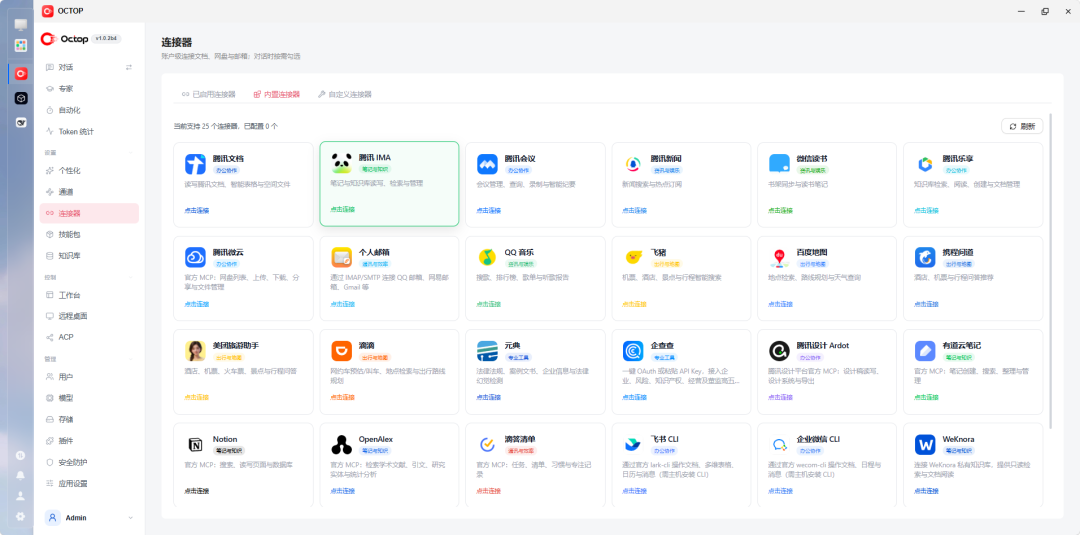The width and height of the screenshot is (1080, 535).
Task: Go to 自动化 in the sidebar
Action: tap(90, 110)
